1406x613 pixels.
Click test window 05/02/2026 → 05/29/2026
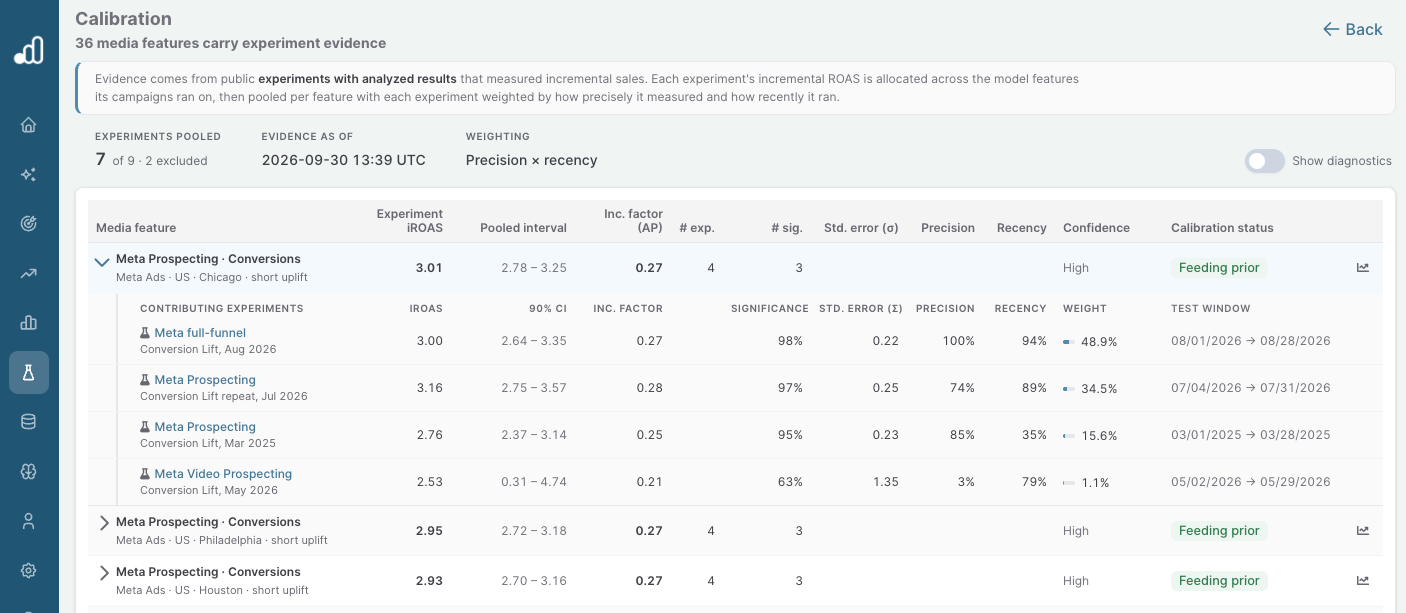1251,482
